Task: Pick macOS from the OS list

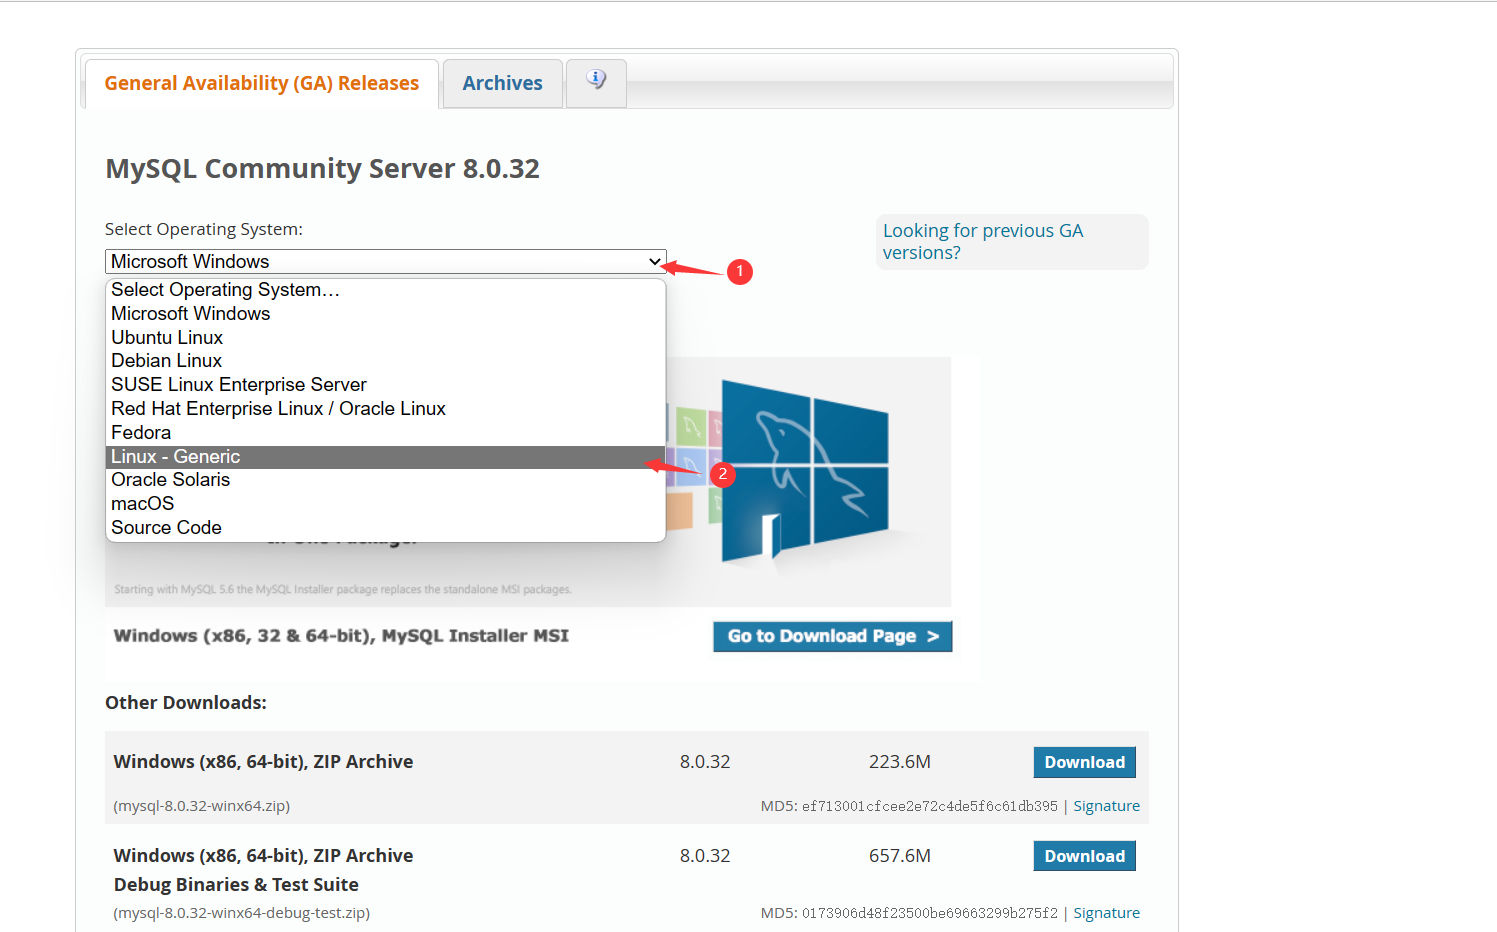Action: click(385, 504)
